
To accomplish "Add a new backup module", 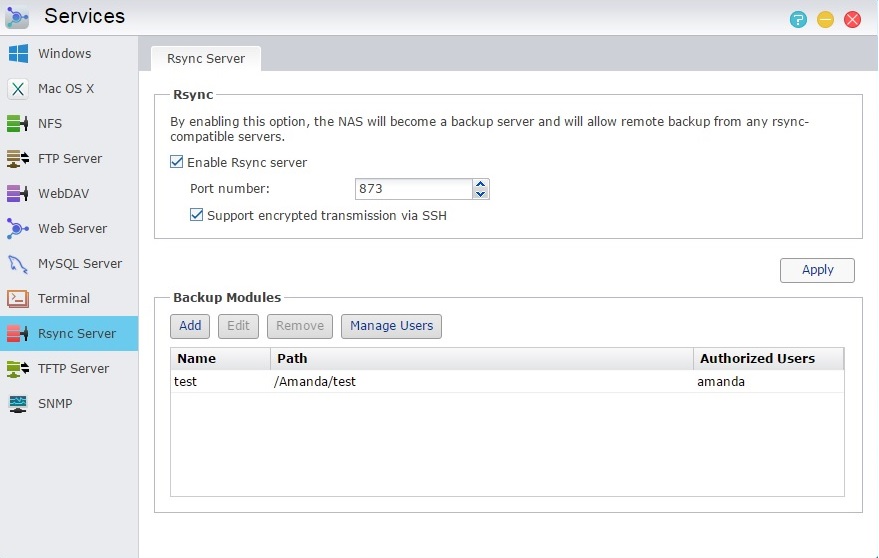I will [190, 326].
